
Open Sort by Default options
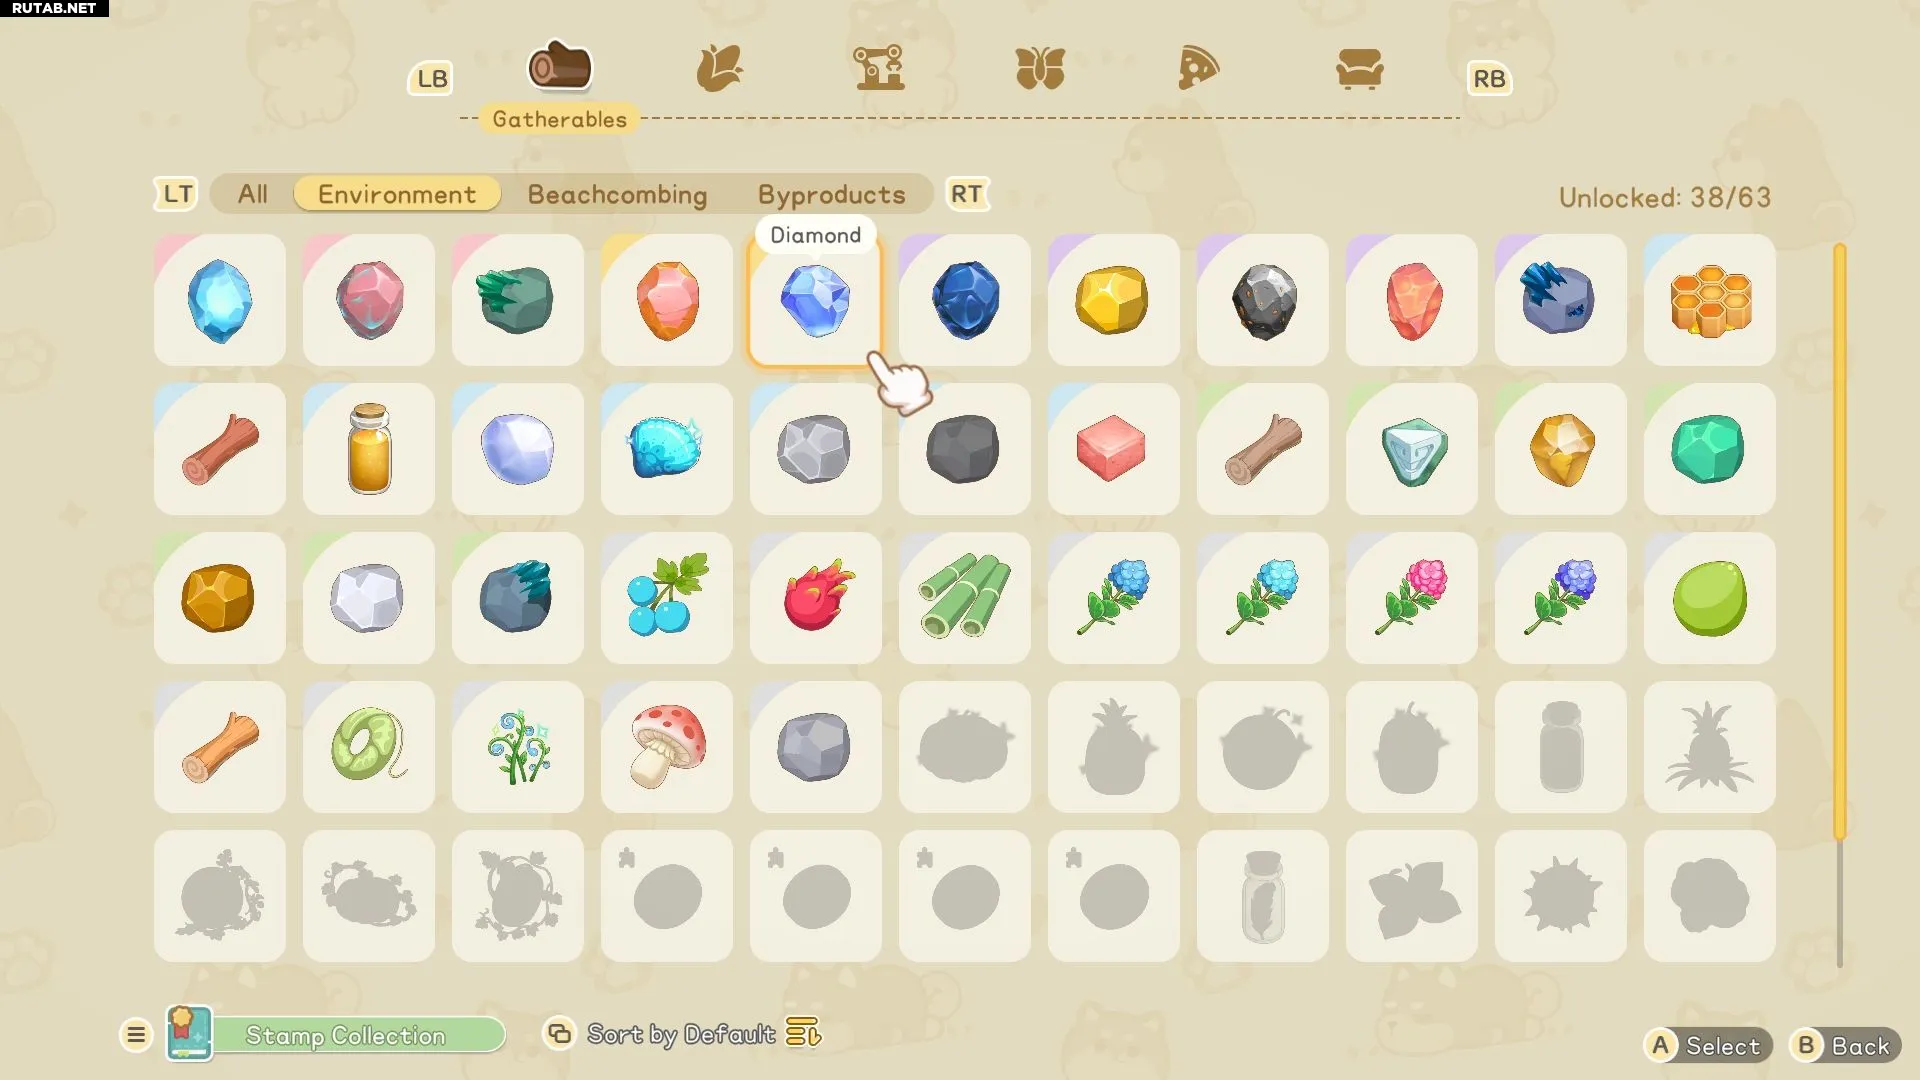[682, 1033]
